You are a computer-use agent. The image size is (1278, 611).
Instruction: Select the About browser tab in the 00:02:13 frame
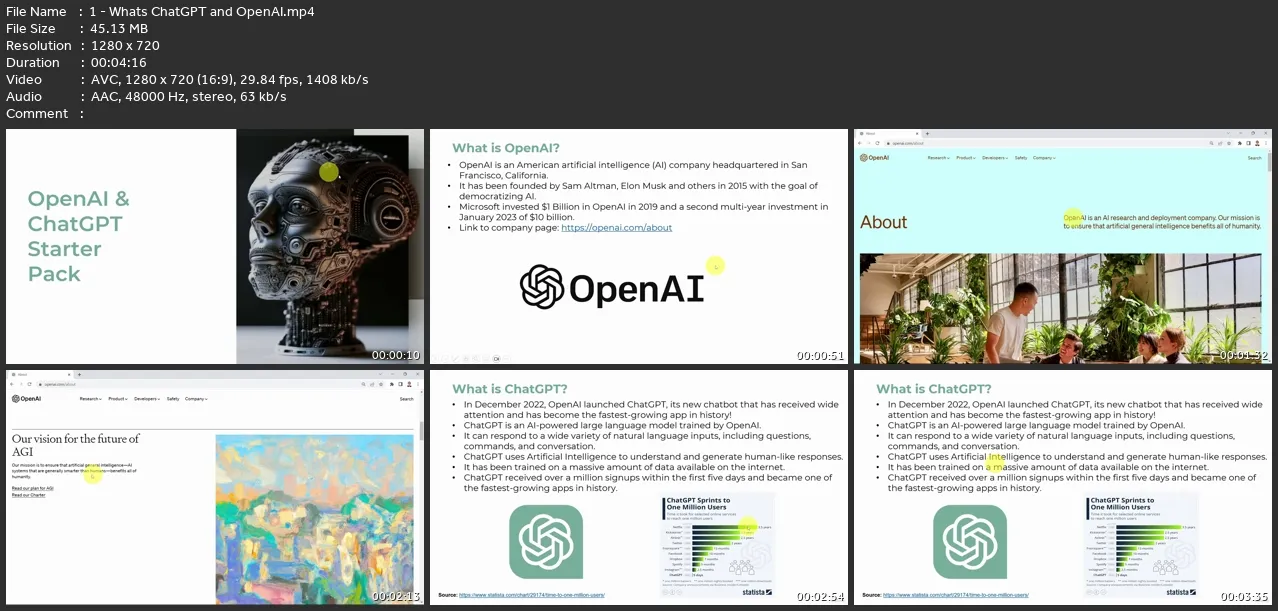pyautogui.click(x=41, y=374)
